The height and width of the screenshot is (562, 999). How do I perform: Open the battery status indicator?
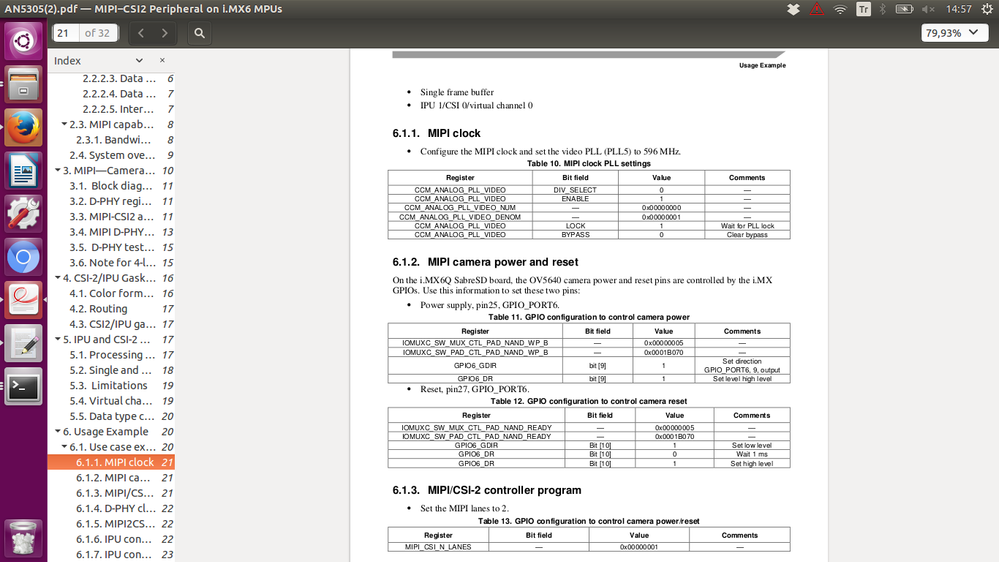point(904,9)
